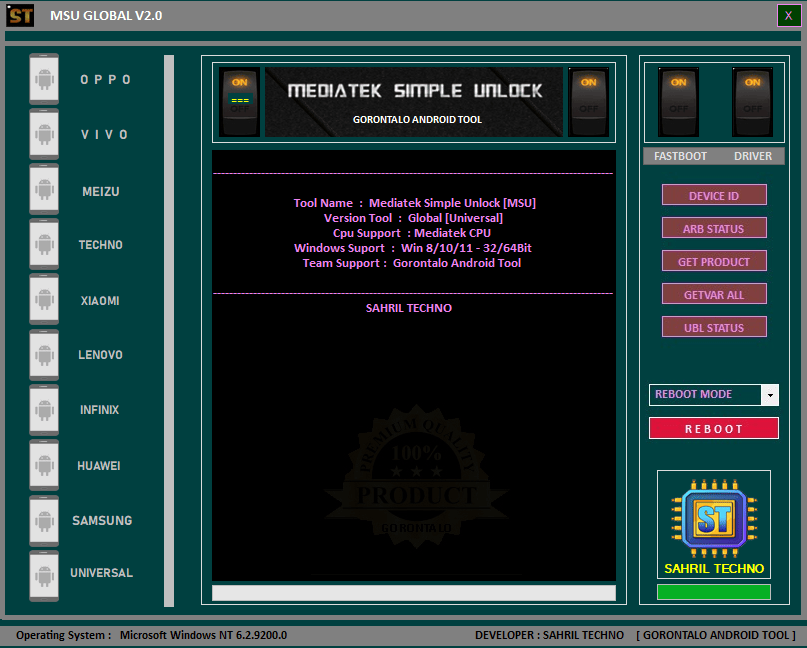807x648 pixels.
Task: Select the OPPO brand icon
Action: [44, 79]
